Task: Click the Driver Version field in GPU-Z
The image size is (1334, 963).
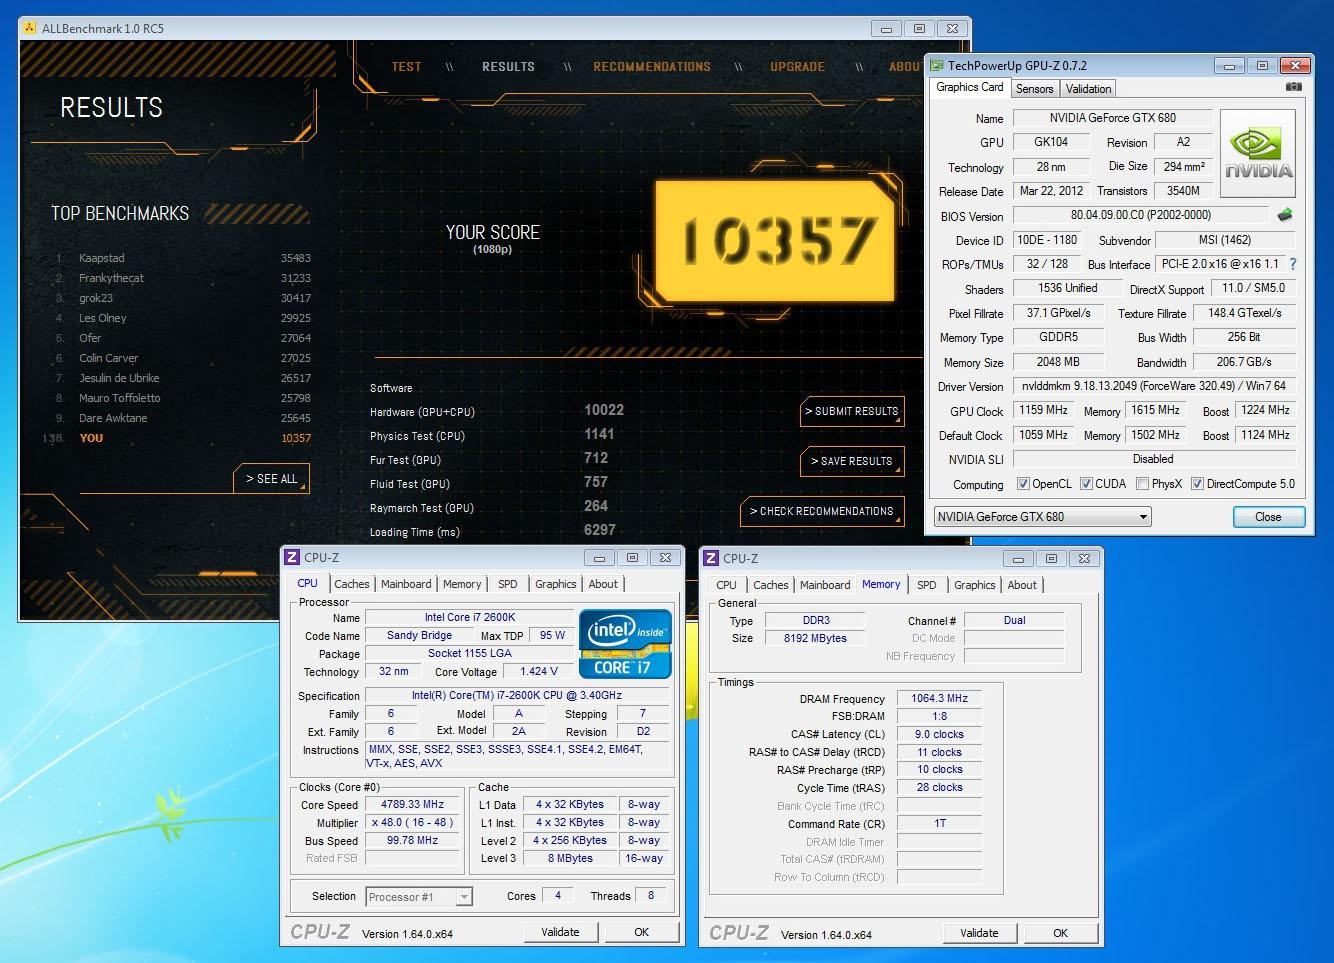Action: (x=1154, y=386)
